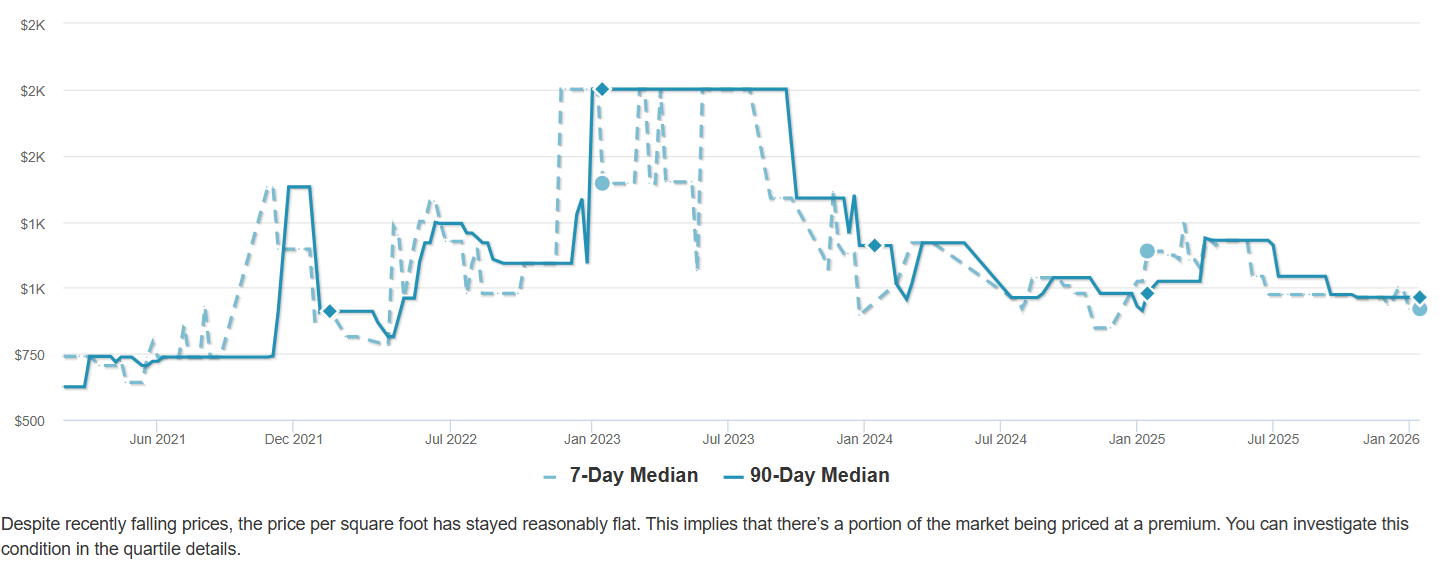Viewport: 1451px width, 563px height.
Task: Select the Jul 2023 axis label
Action: tap(727, 438)
